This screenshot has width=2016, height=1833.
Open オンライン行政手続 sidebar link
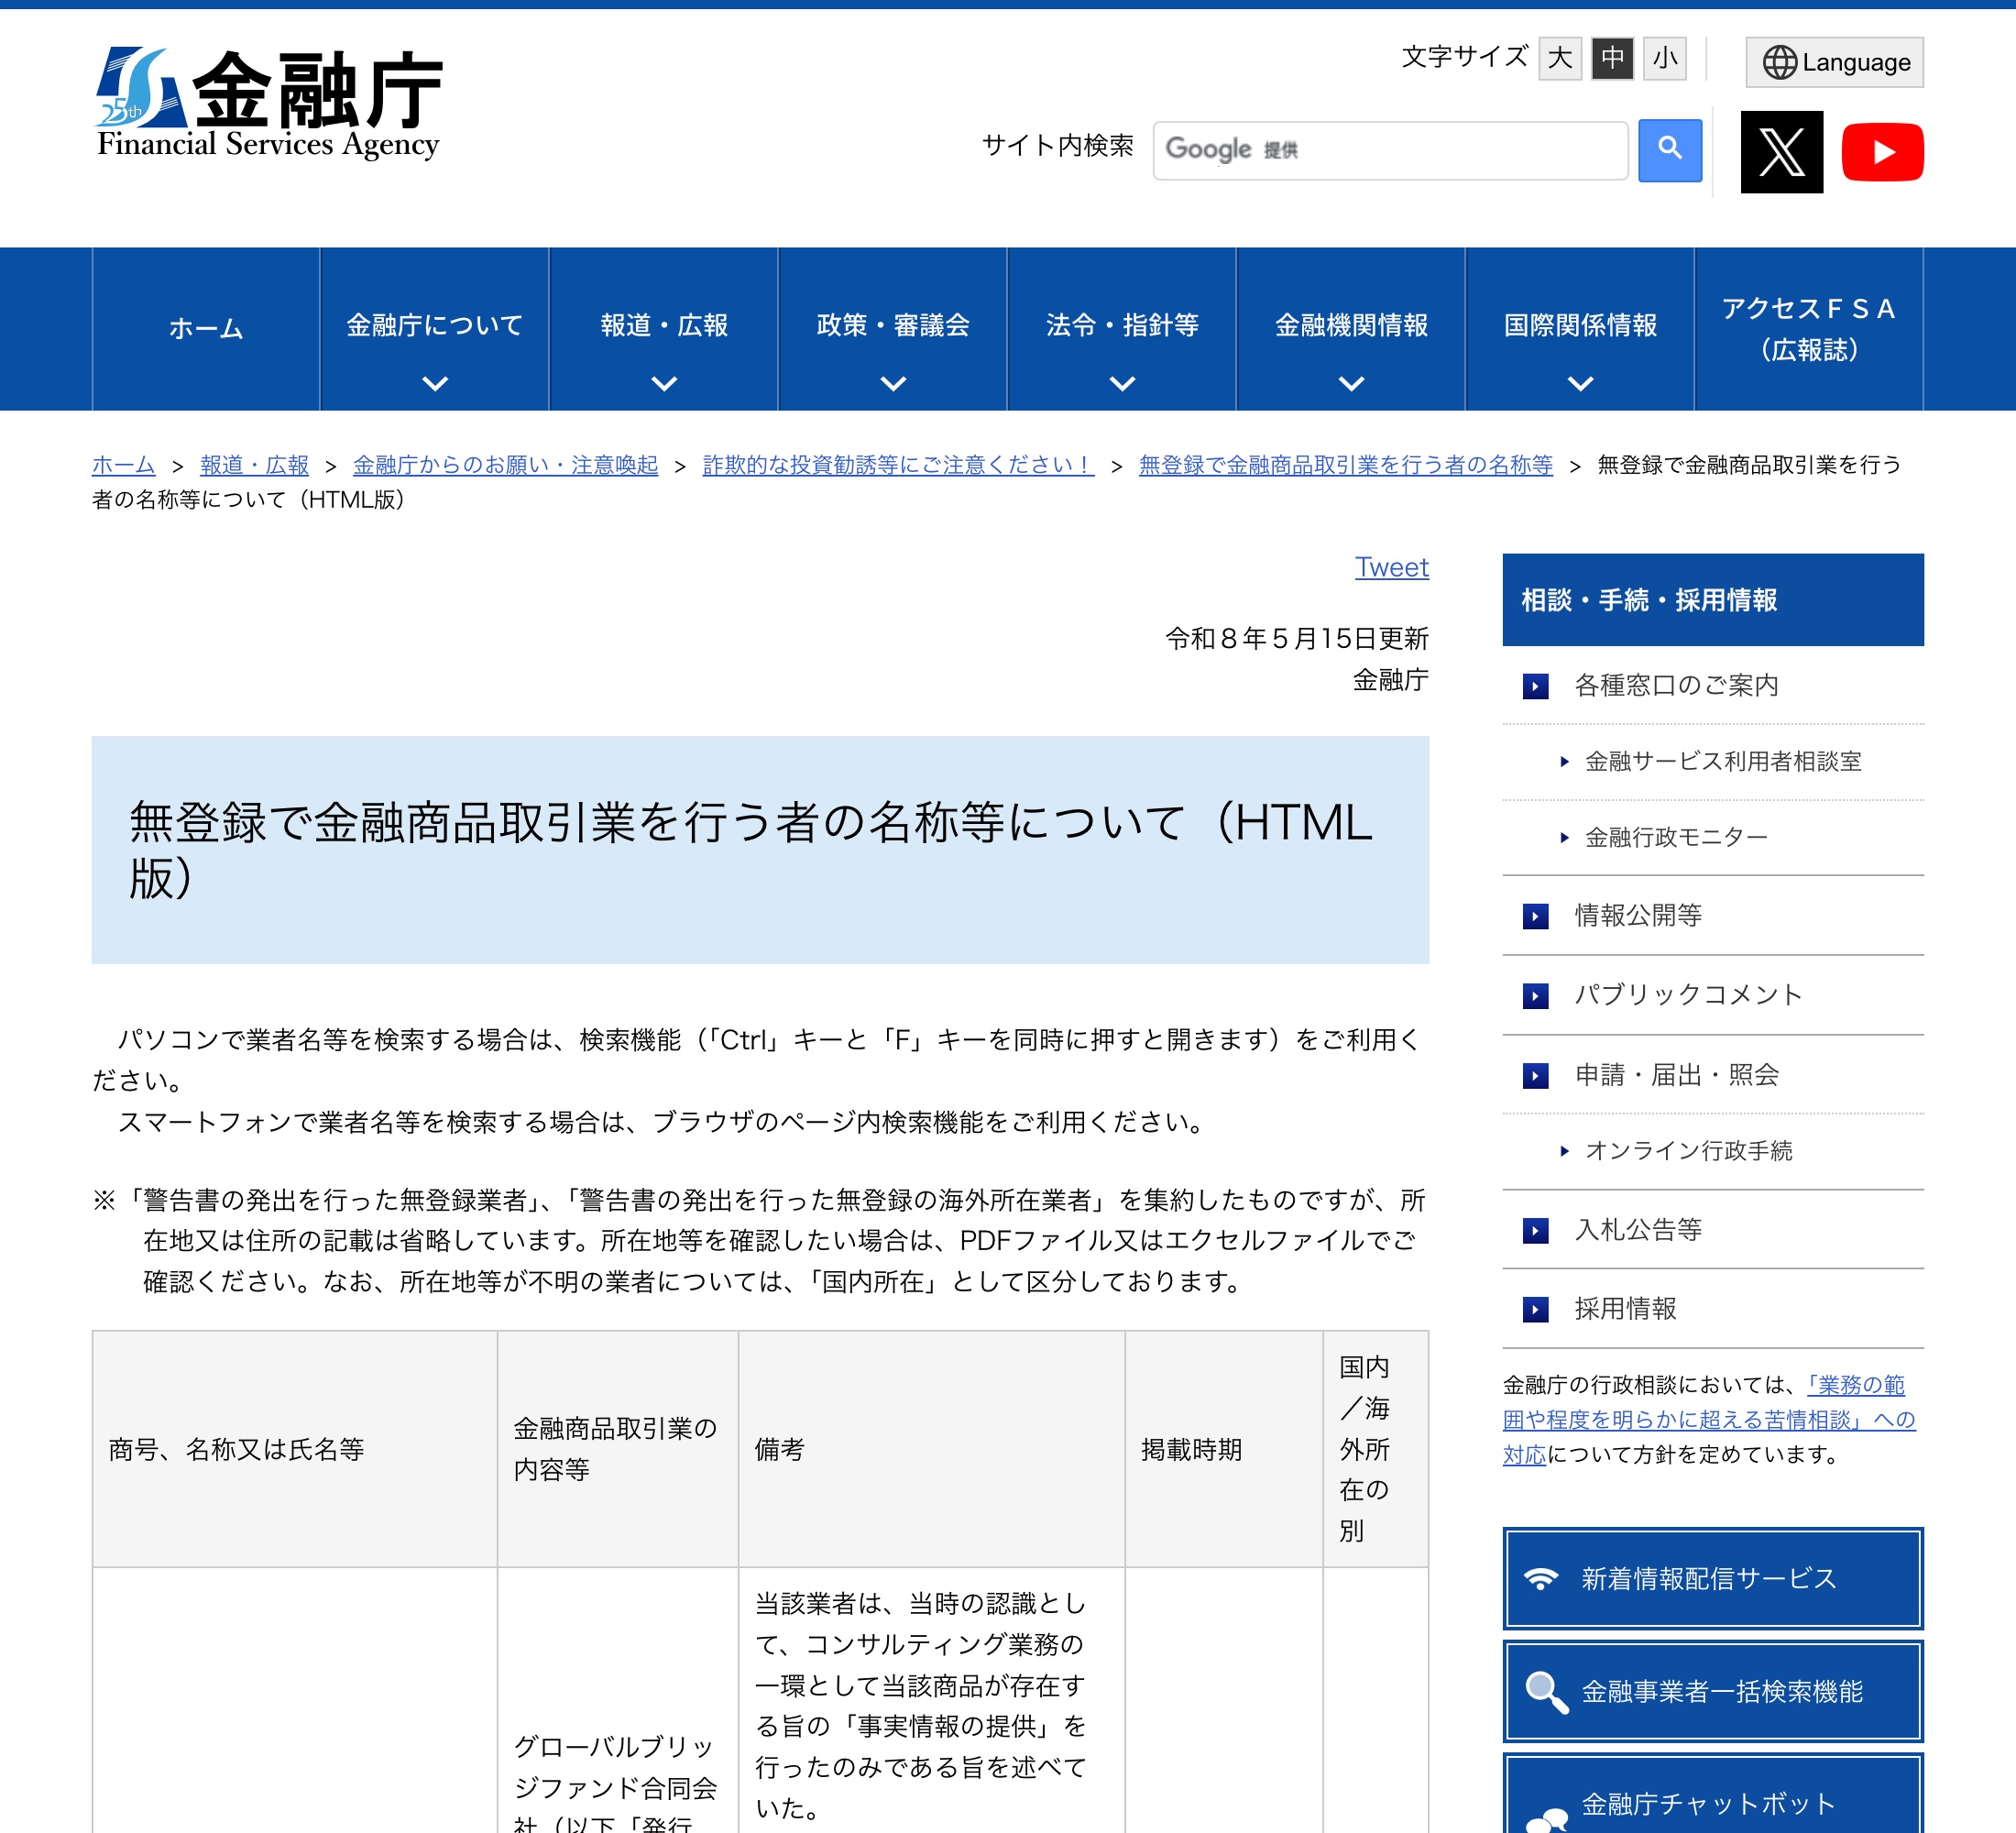click(1688, 1151)
